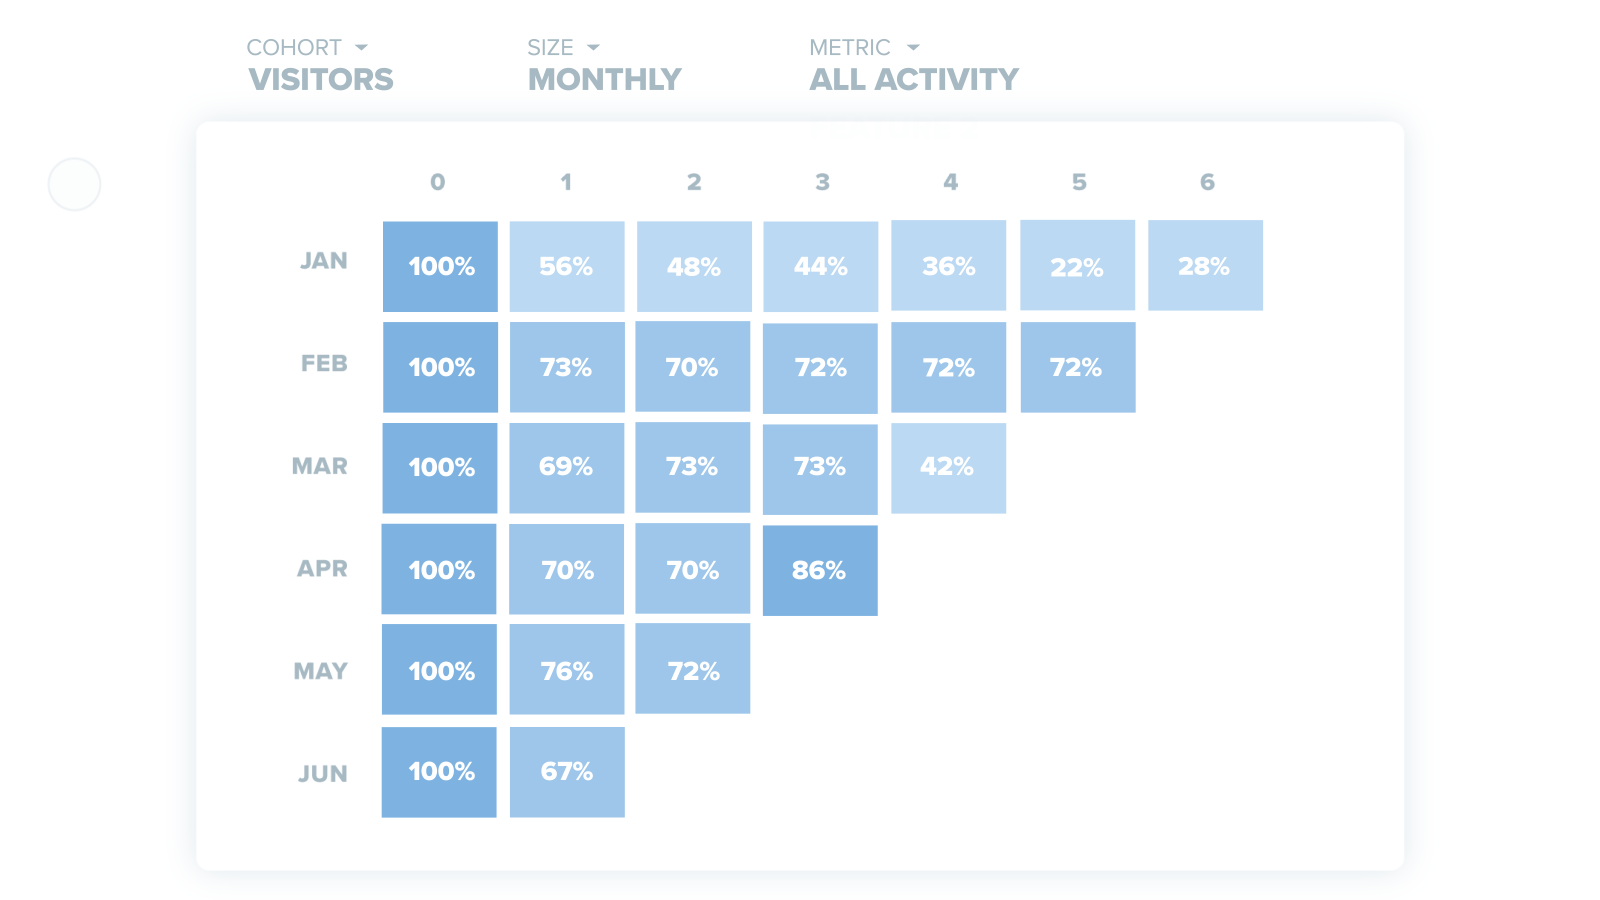This screenshot has height=900, width=1600.
Task: Click column header 6
Action: (1208, 182)
